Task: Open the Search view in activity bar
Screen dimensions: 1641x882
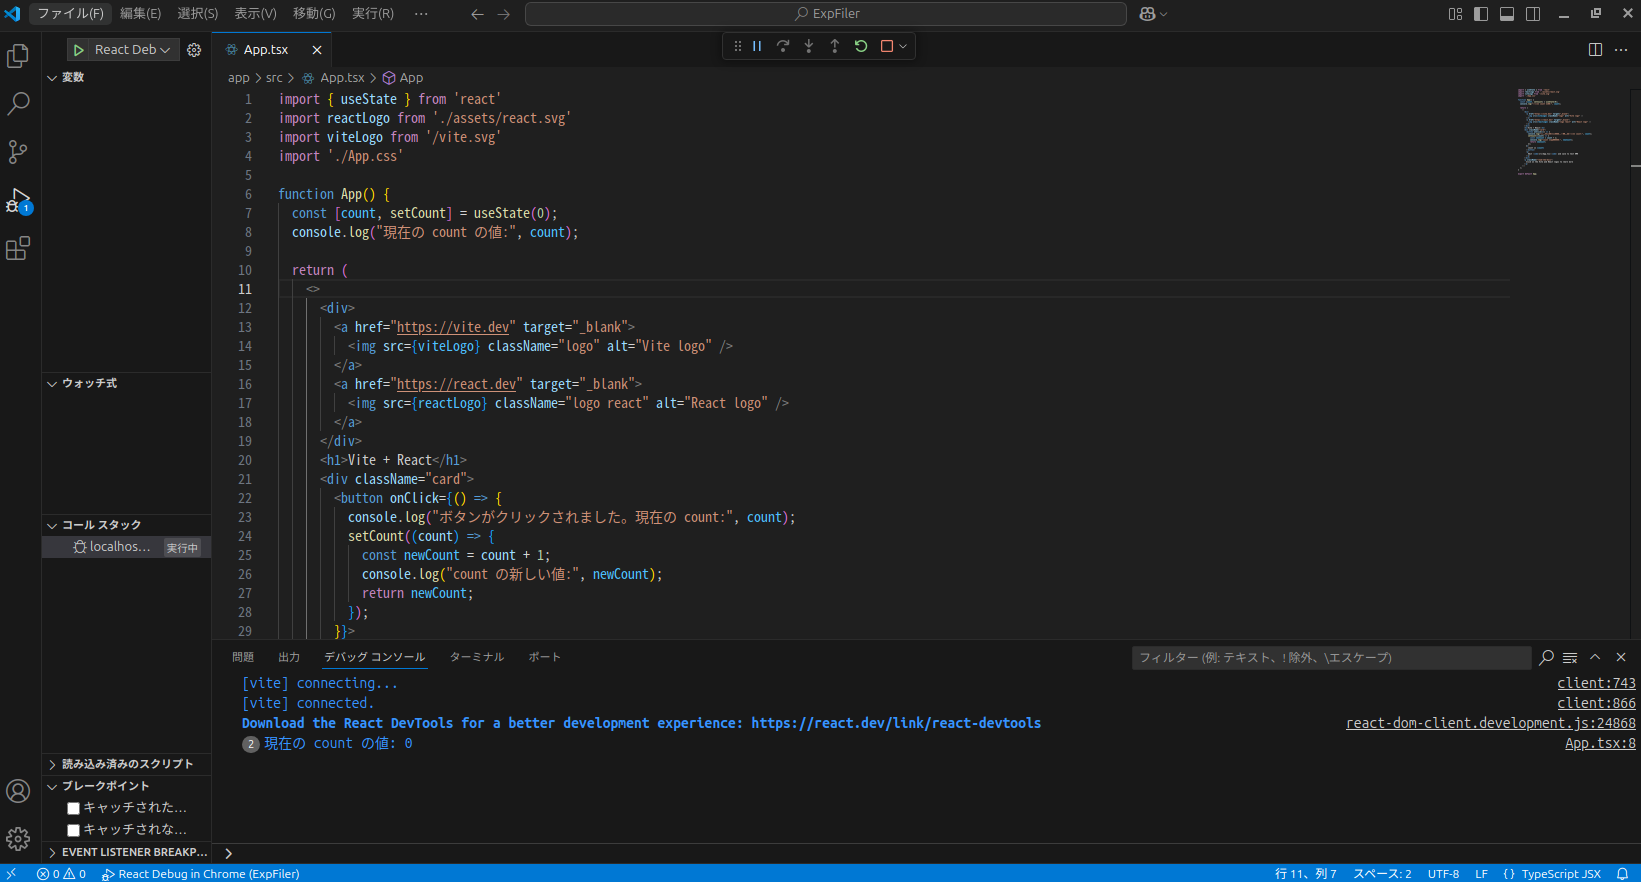Action: 18,104
